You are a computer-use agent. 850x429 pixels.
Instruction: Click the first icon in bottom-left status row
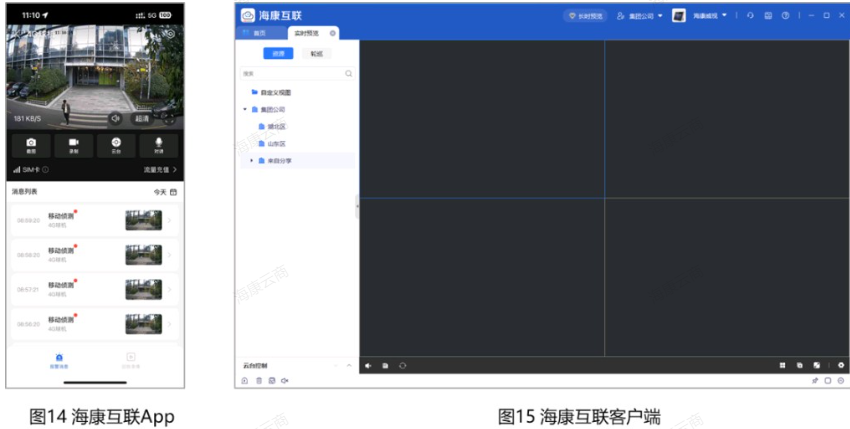tap(245, 381)
